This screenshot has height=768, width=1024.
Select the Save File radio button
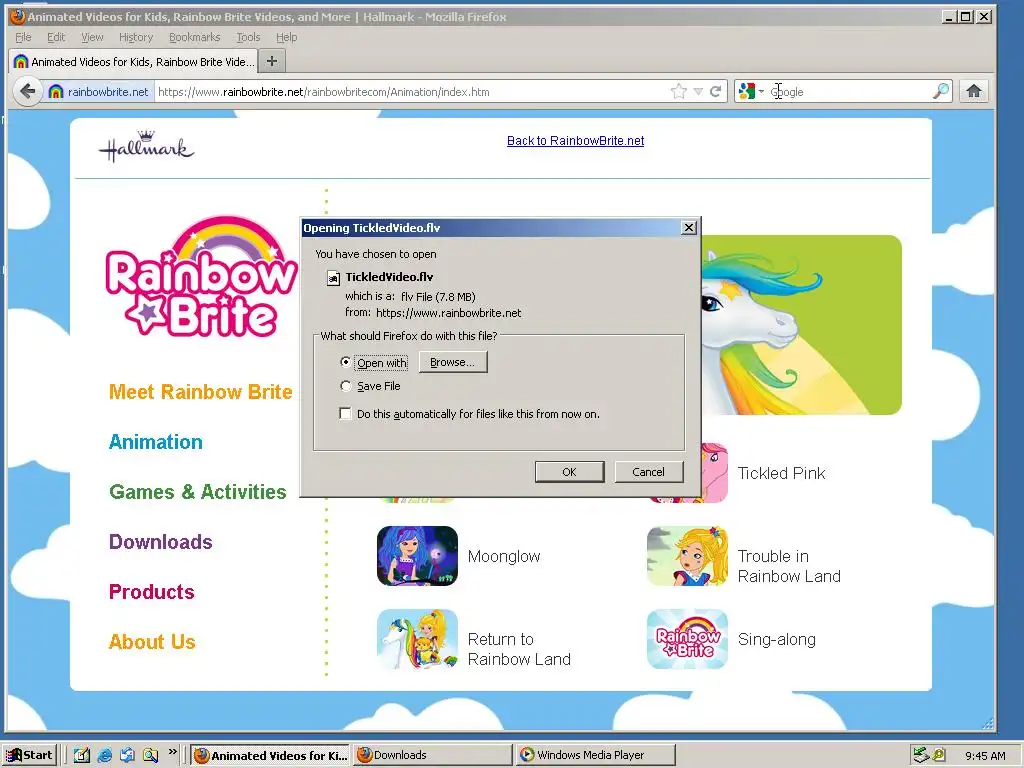(345, 386)
